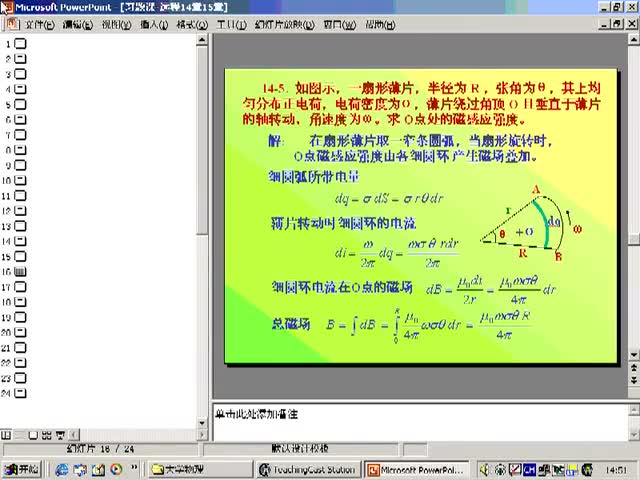Go to next slide double-arrow button
Viewport: 640px width, 480px height.
[633, 380]
